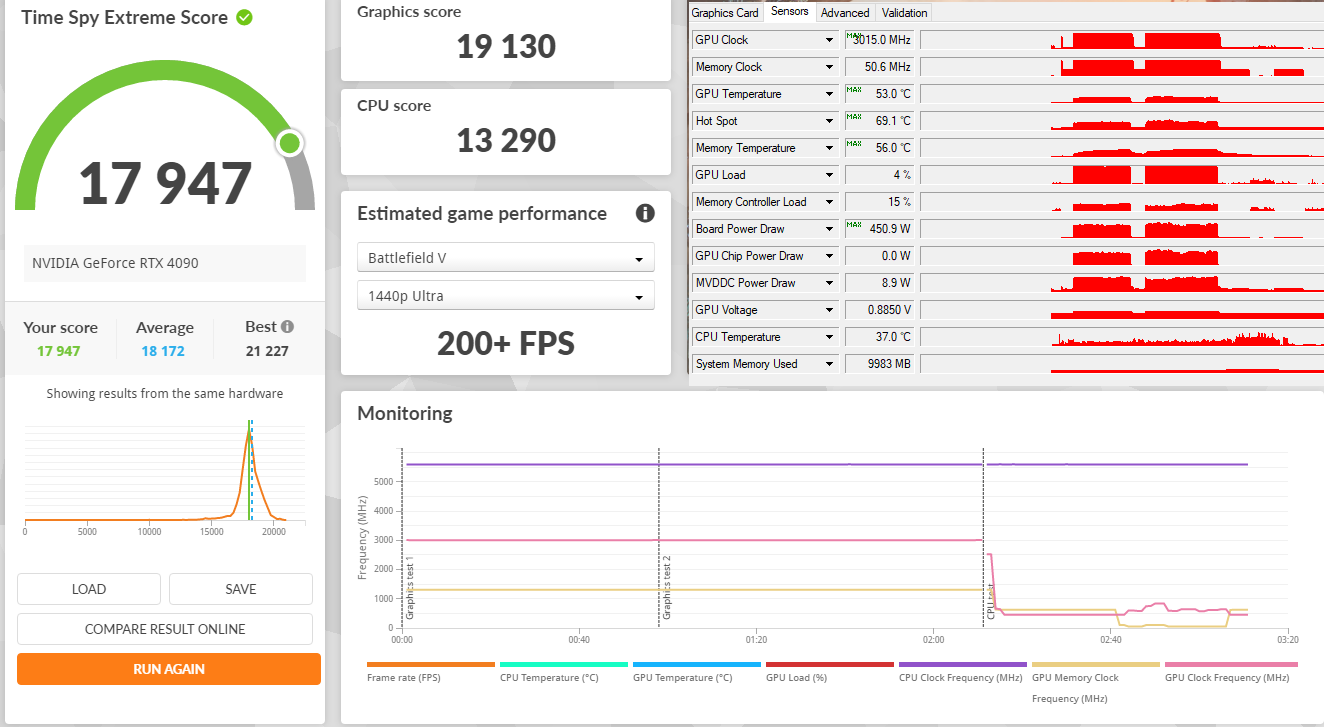Click COMPARE RESULT ONLINE button
This screenshot has height=727, width=1324.
pos(165,629)
